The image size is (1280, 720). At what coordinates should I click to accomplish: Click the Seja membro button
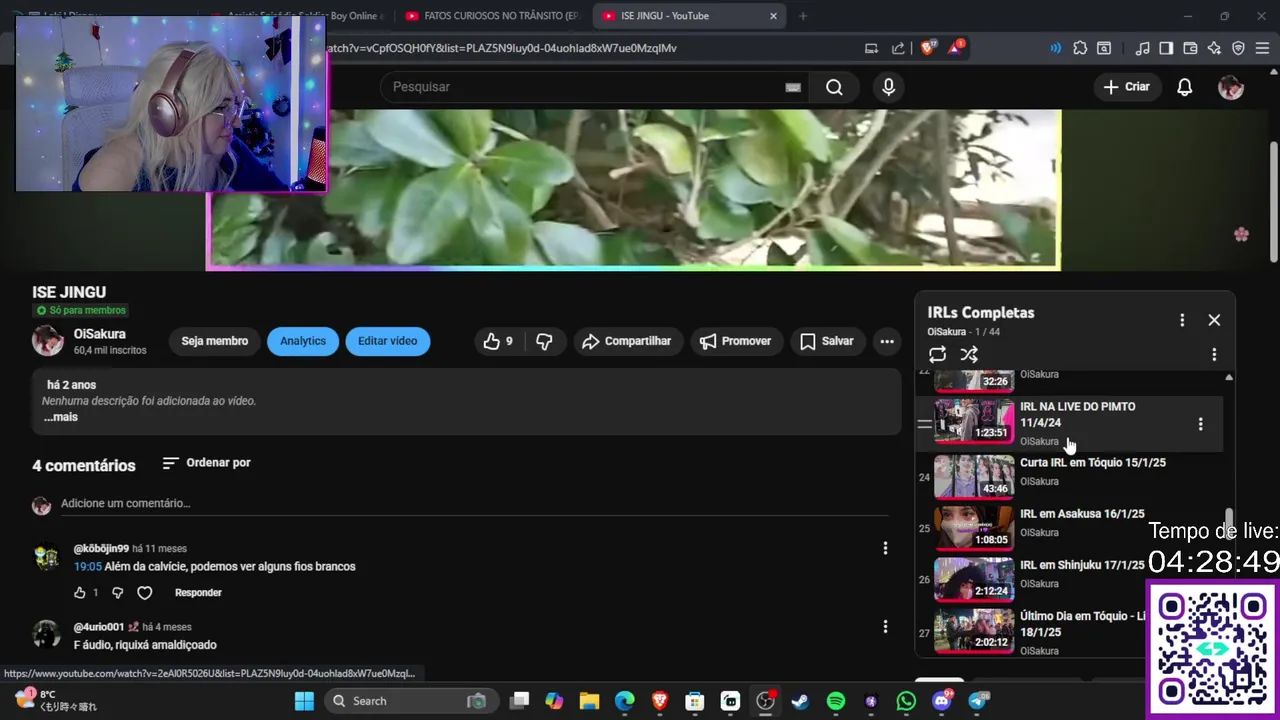tap(214, 341)
